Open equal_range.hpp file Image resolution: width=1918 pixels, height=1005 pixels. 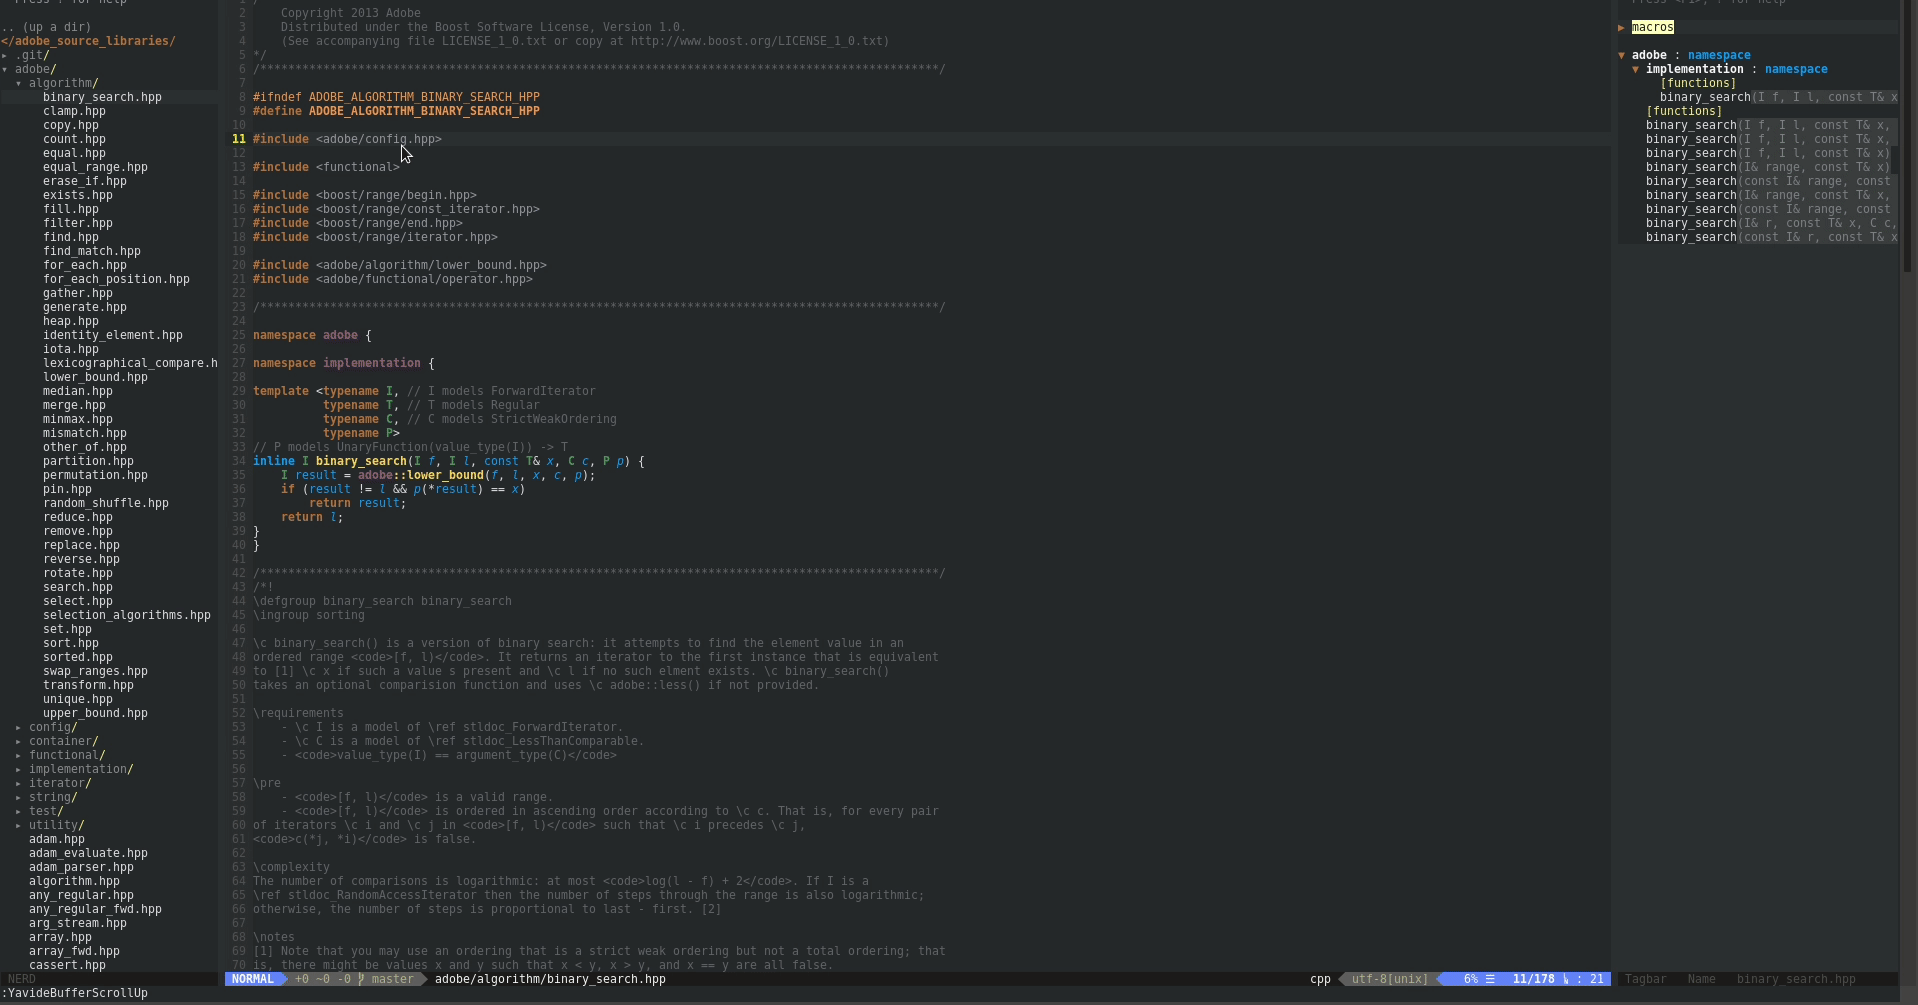[x=95, y=167]
